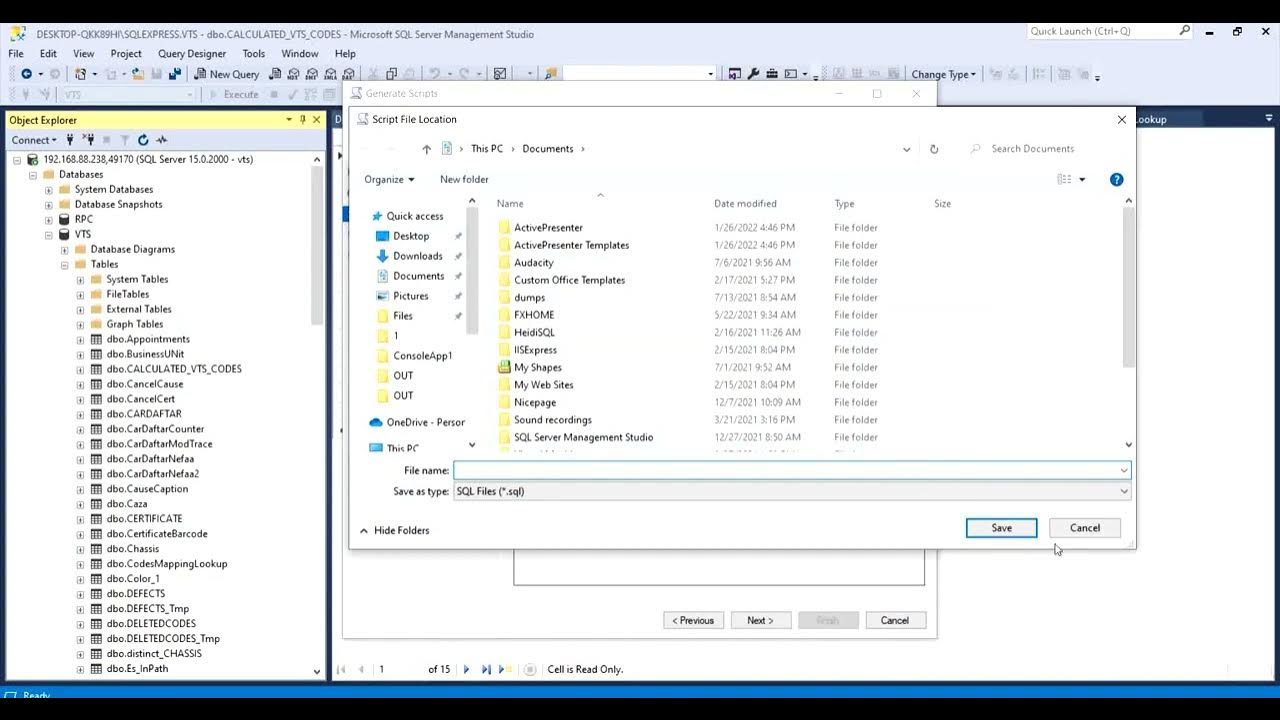The height and width of the screenshot is (720, 1280).
Task: Click the wrench Properties icon in toolbar
Action: point(754,74)
